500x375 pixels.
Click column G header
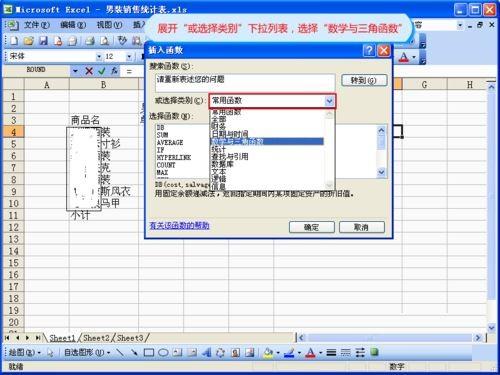424,85
